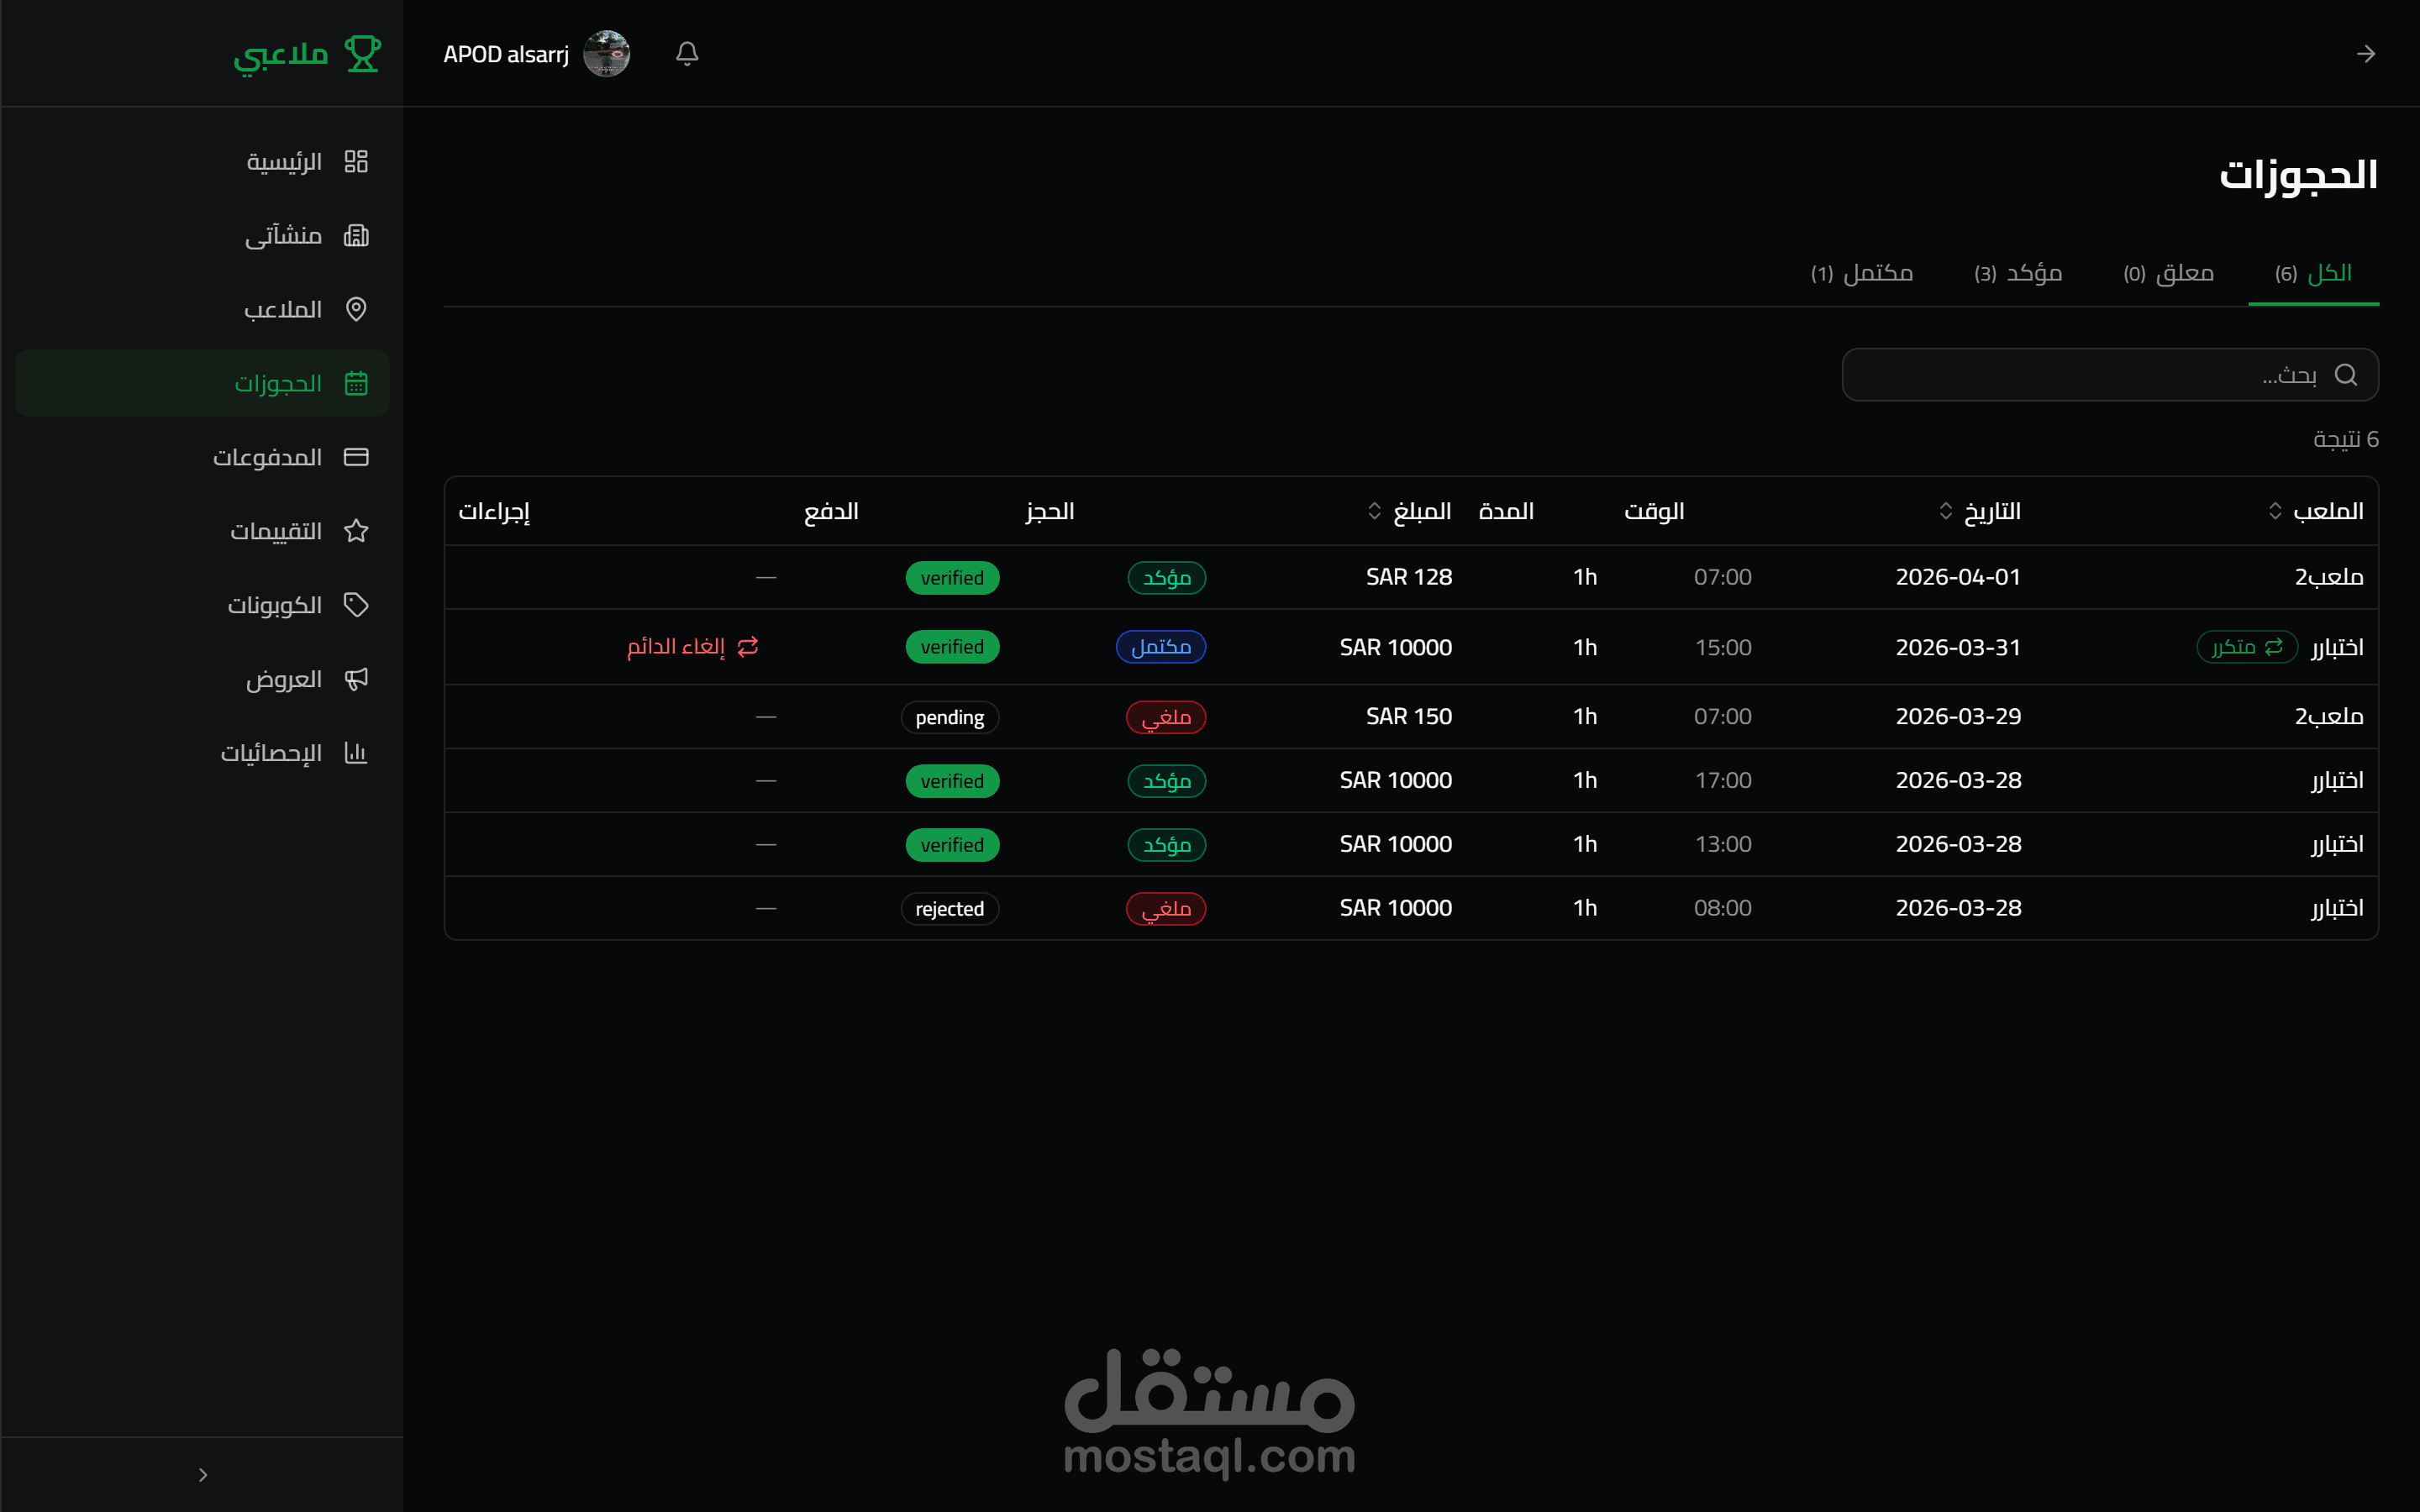
Task: Open منشآتي building icon in sidebar
Action: [x=356, y=235]
